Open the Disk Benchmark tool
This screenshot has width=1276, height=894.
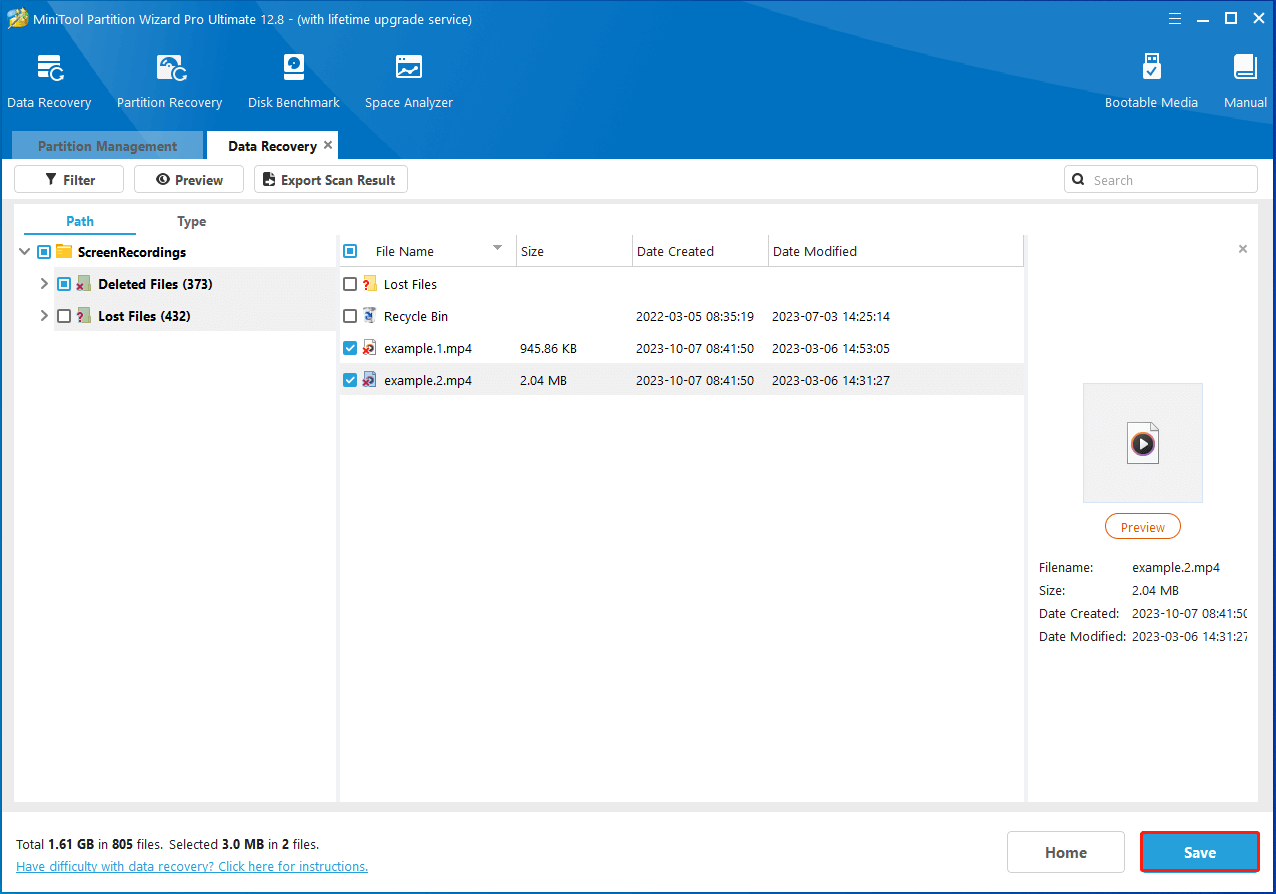coord(293,69)
